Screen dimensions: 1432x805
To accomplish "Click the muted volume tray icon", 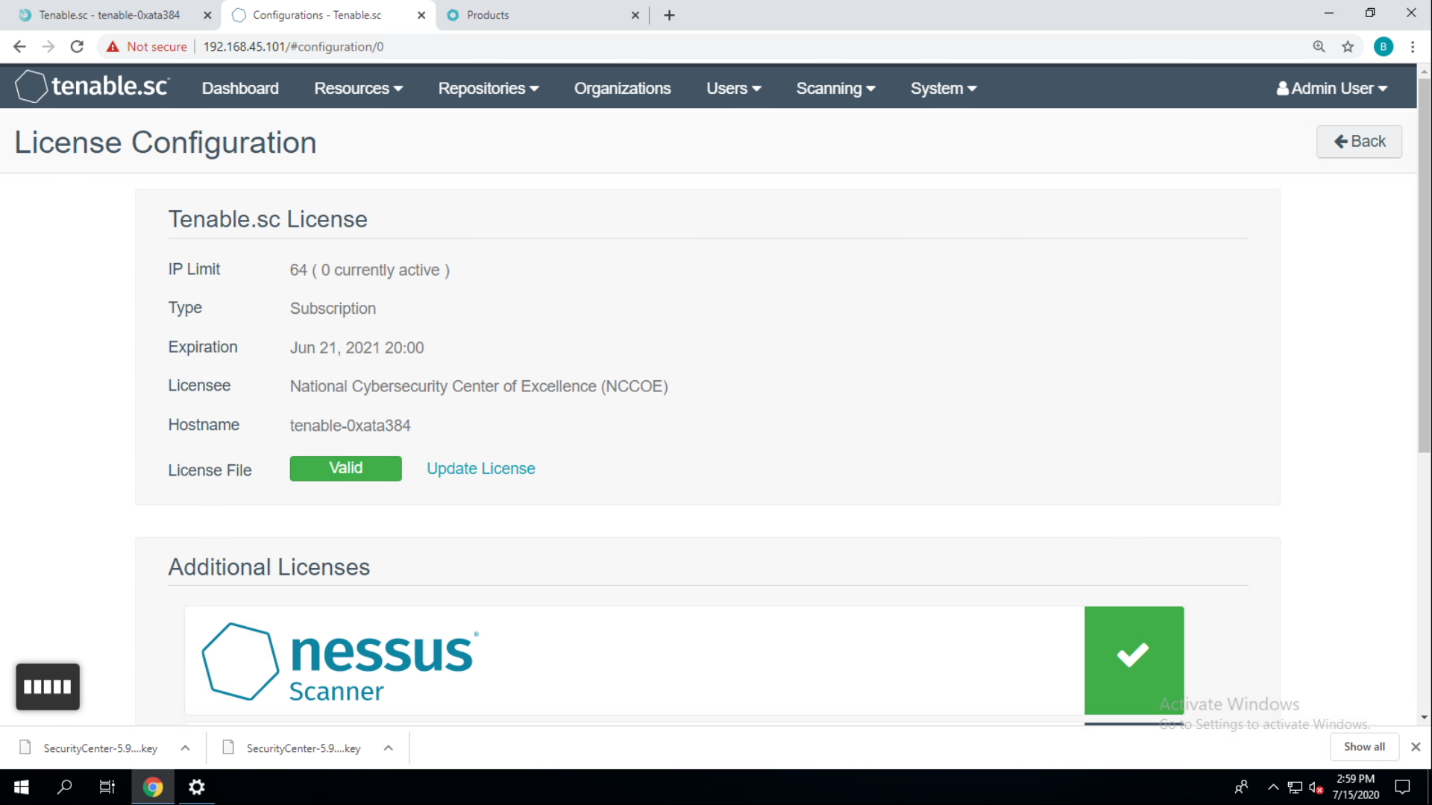I will coord(1318,787).
